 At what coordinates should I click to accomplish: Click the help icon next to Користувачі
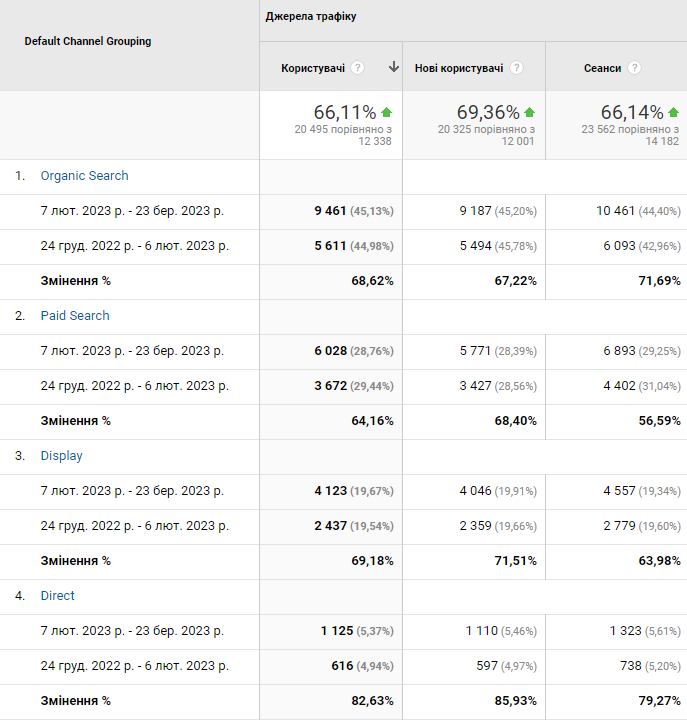[x=358, y=68]
